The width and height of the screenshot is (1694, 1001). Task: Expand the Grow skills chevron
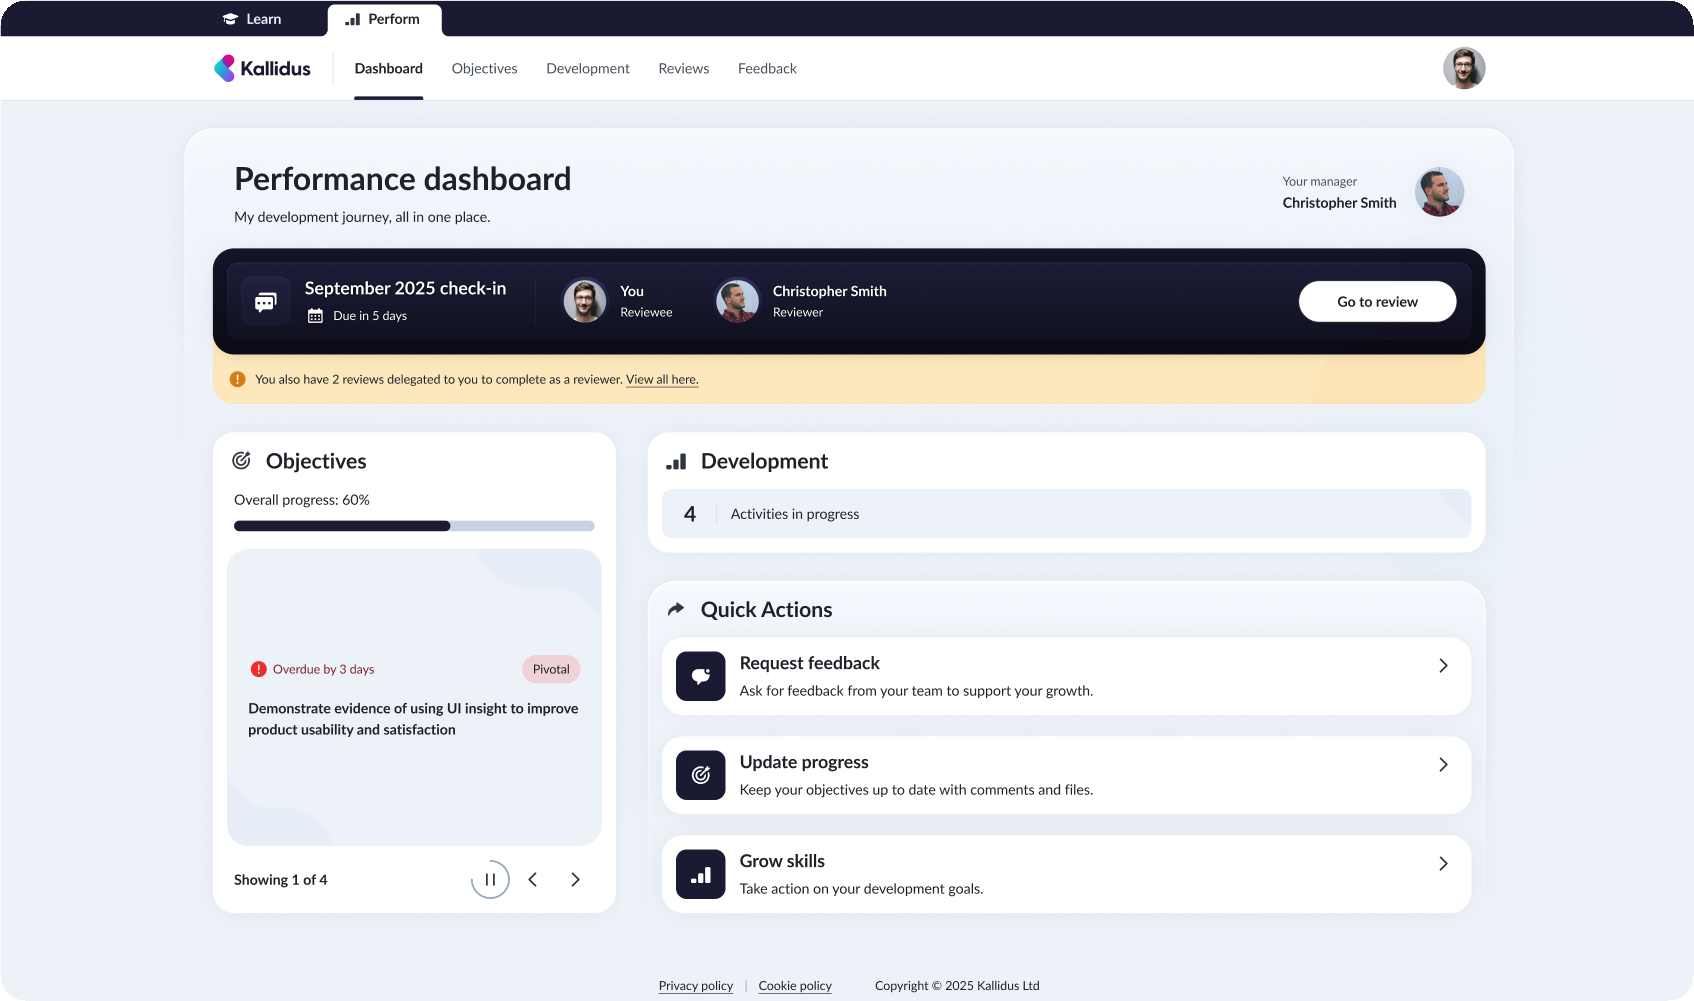(x=1443, y=864)
